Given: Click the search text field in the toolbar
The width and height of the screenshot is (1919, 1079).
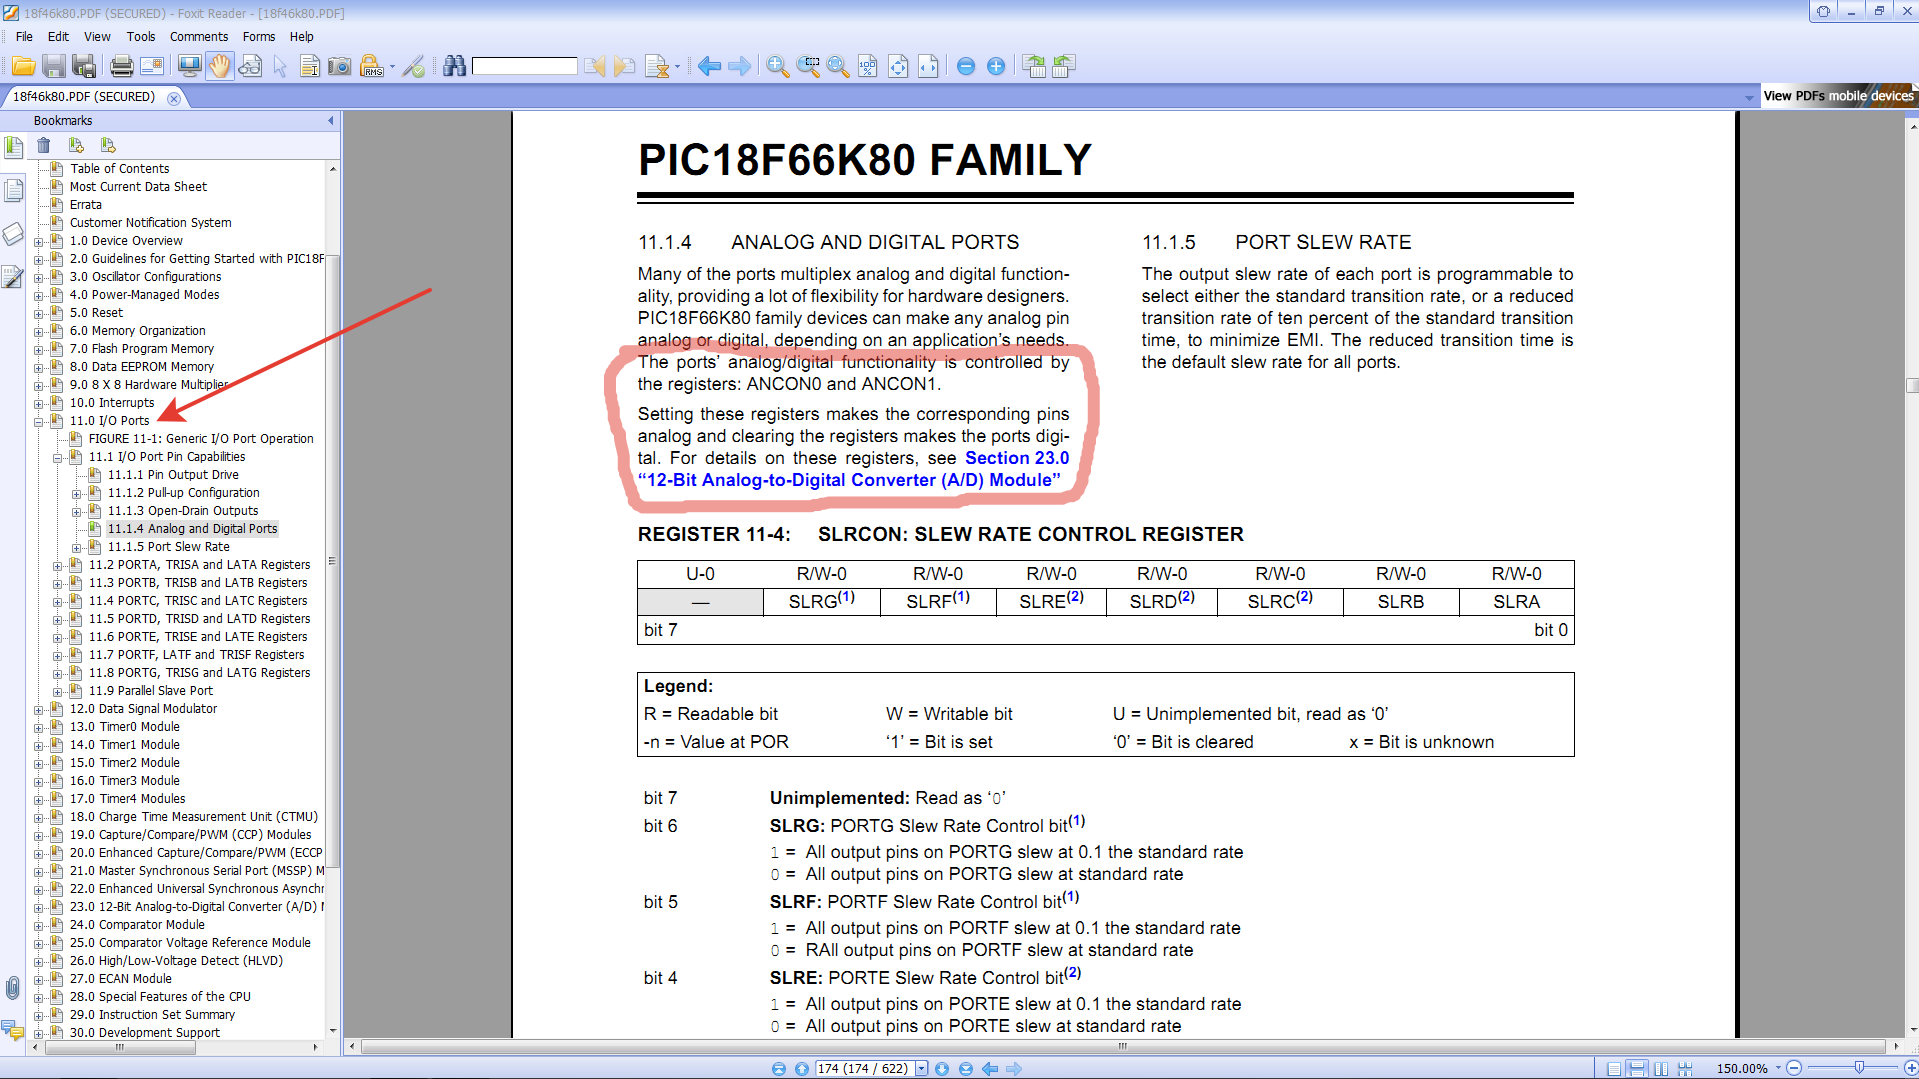Looking at the screenshot, I should [525, 67].
